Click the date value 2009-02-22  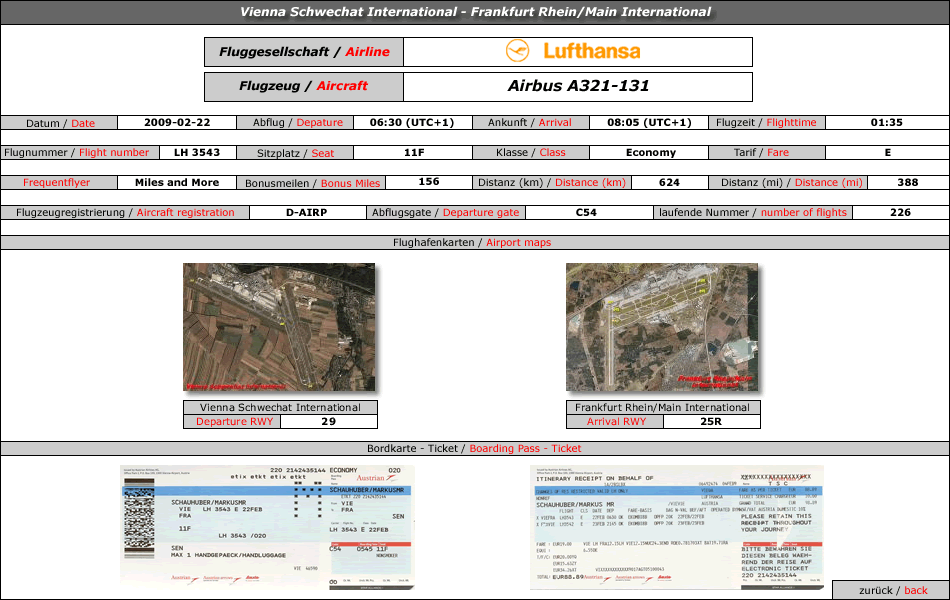[x=177, y=122]
